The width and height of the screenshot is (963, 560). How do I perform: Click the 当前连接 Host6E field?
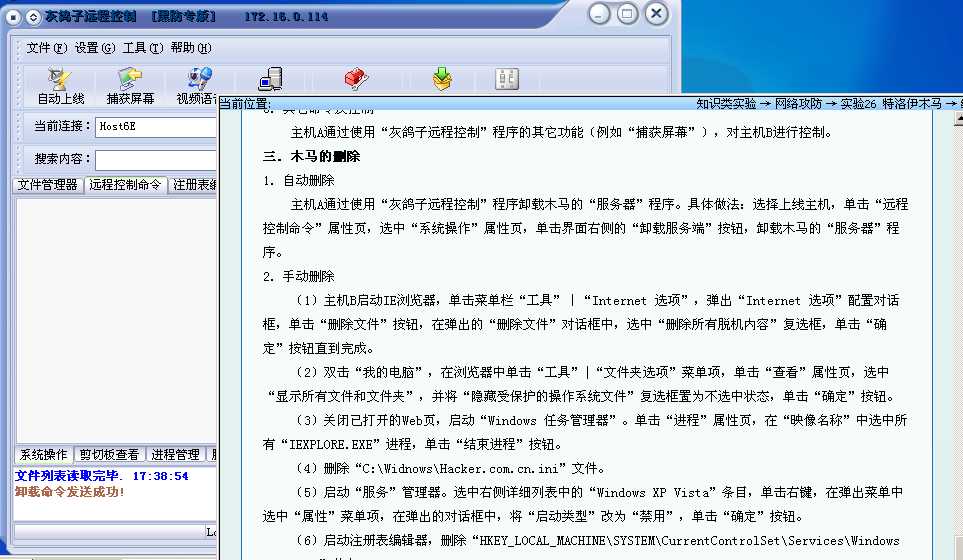[x=156, y=126]
